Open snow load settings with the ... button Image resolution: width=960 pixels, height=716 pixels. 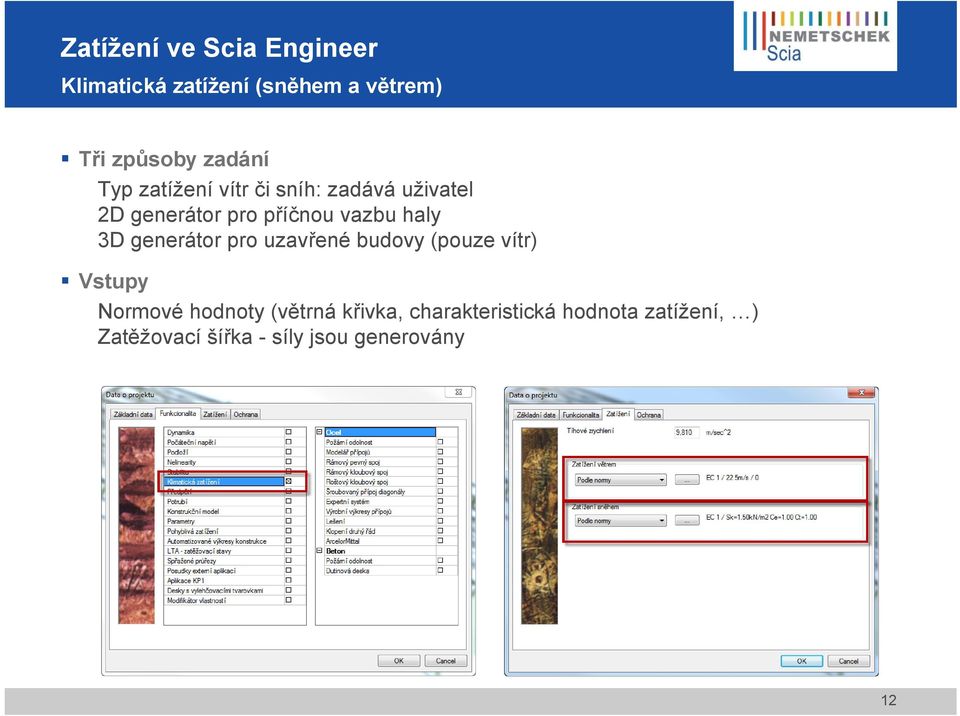(687, 521)
